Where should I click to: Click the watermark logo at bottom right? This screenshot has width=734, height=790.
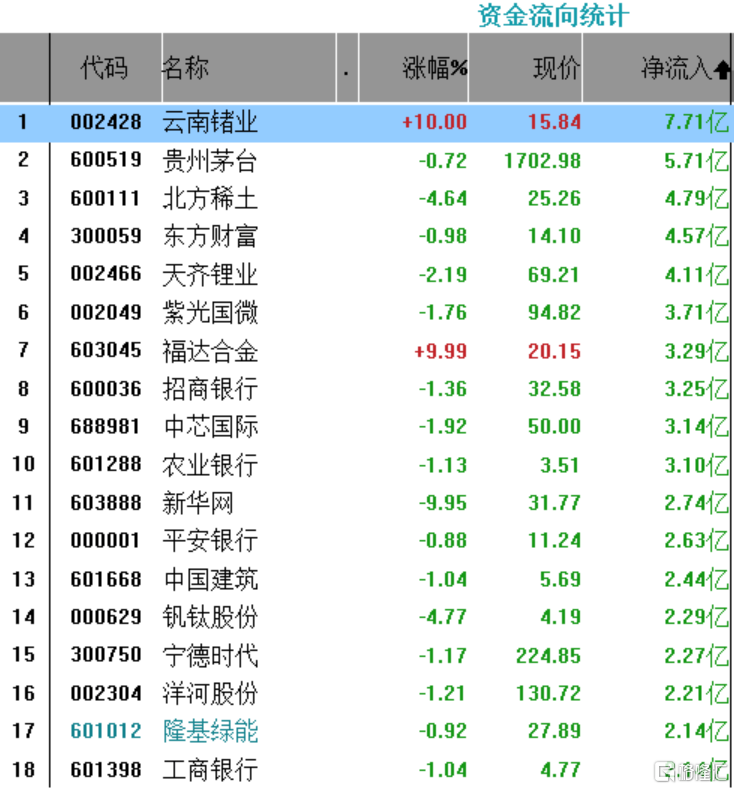(690, 770)
